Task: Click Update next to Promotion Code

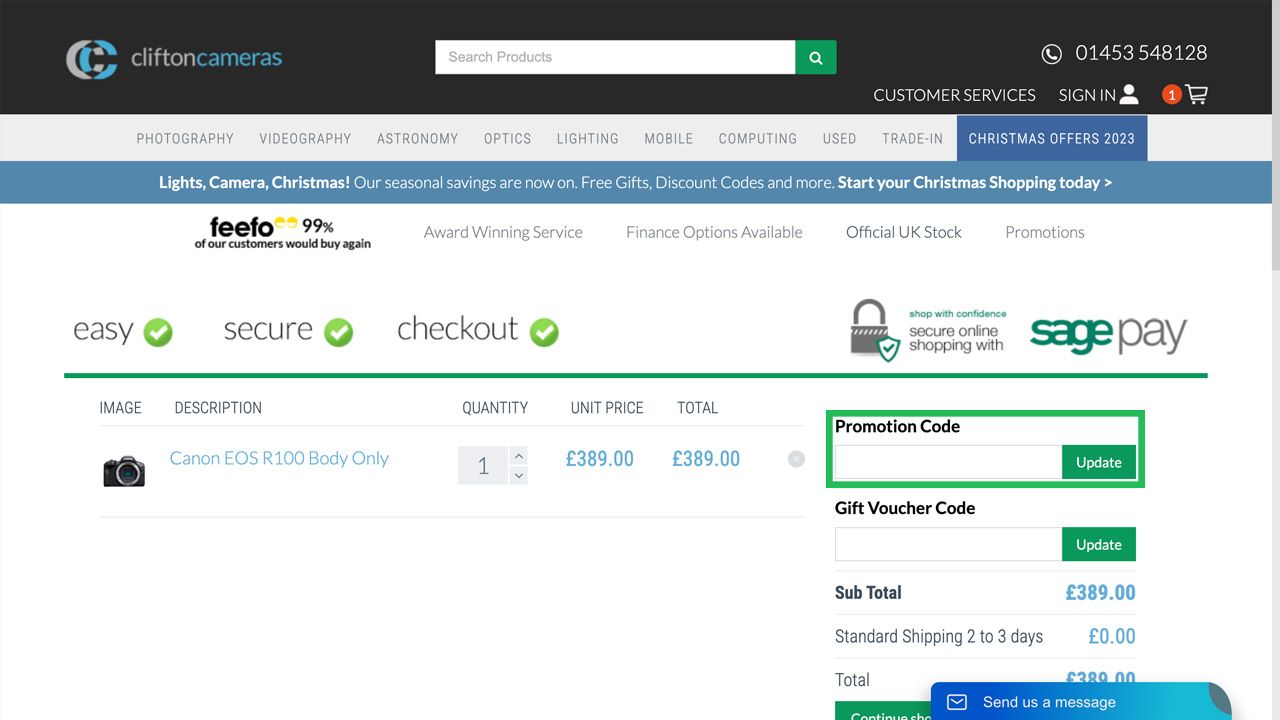Action: 1099,462
